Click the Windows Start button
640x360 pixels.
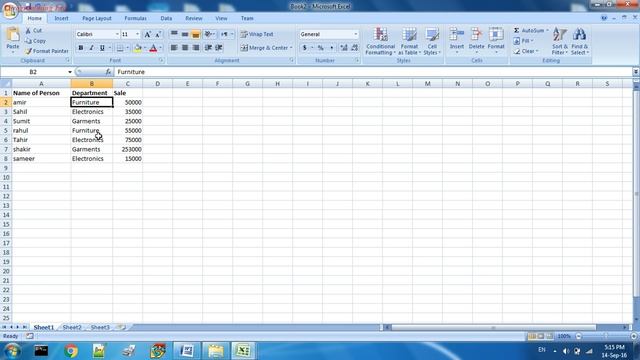click(12, 351)
